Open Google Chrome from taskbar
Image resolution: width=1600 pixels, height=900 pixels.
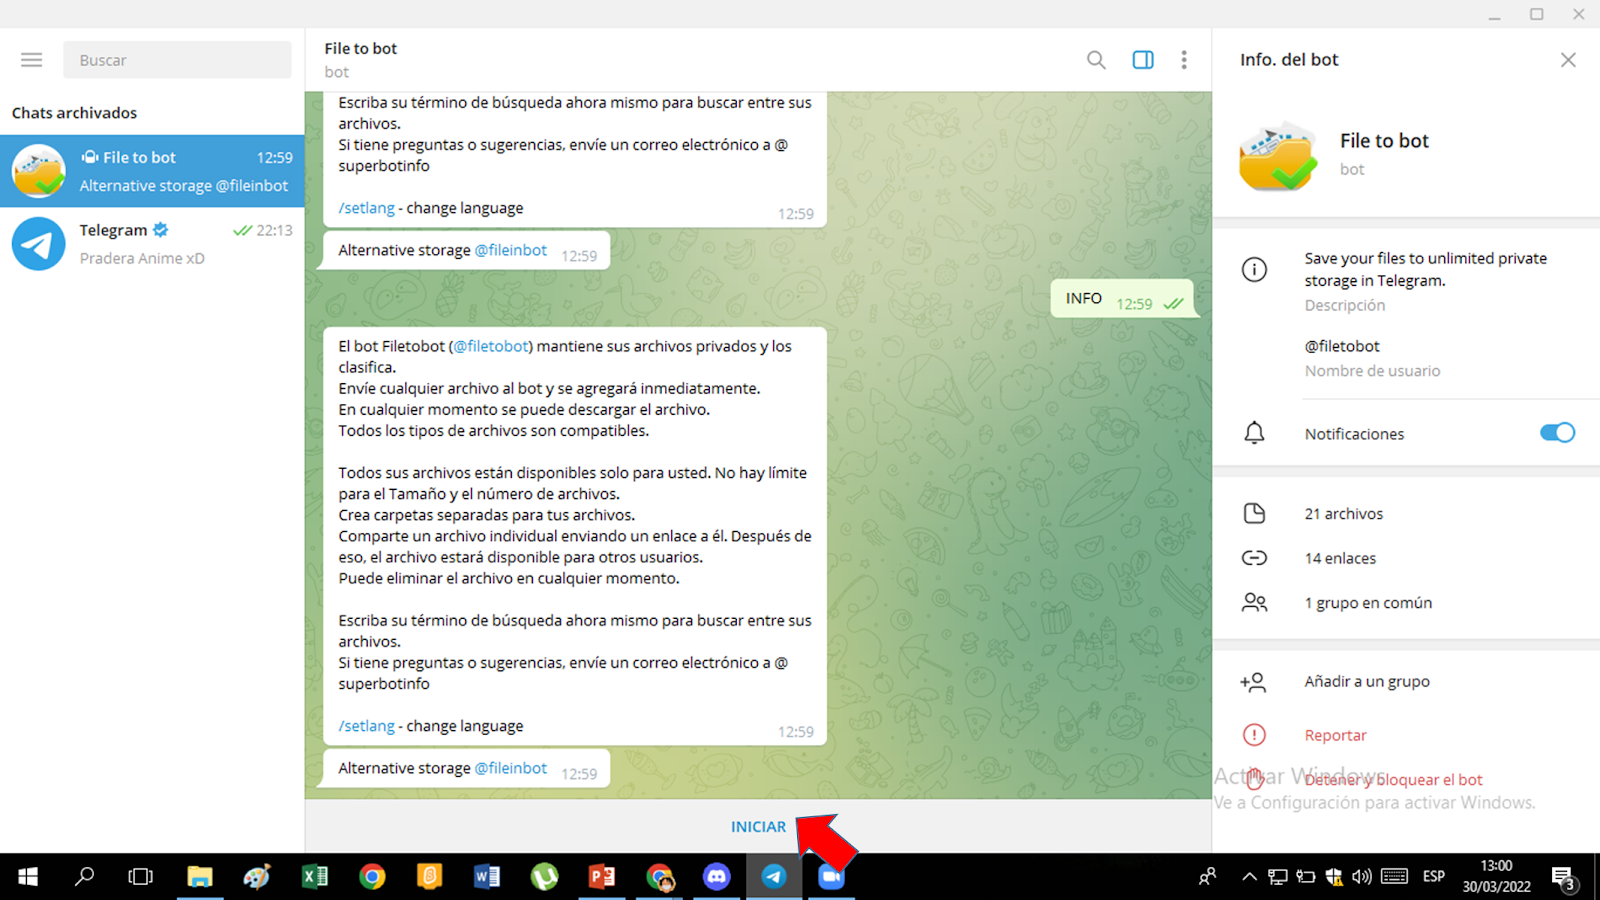[372, 877]
